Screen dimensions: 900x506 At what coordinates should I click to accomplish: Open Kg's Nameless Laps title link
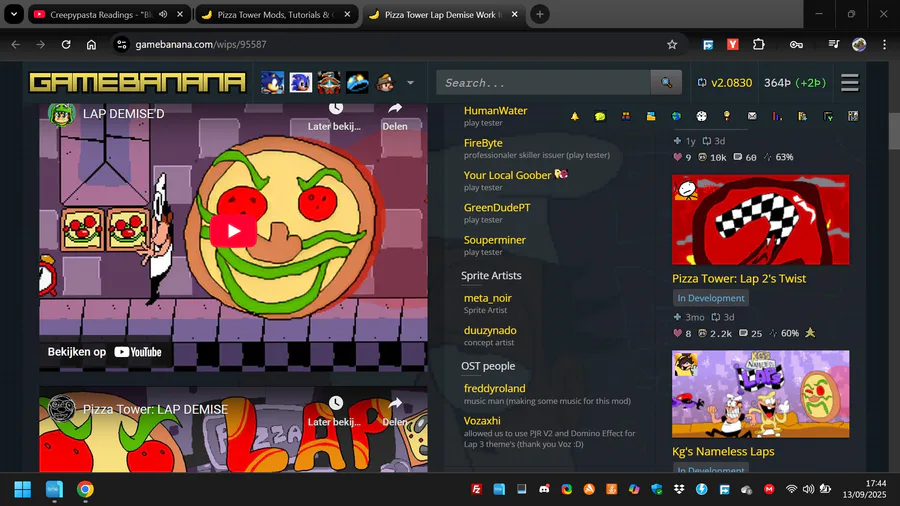[x=723, y=451]
